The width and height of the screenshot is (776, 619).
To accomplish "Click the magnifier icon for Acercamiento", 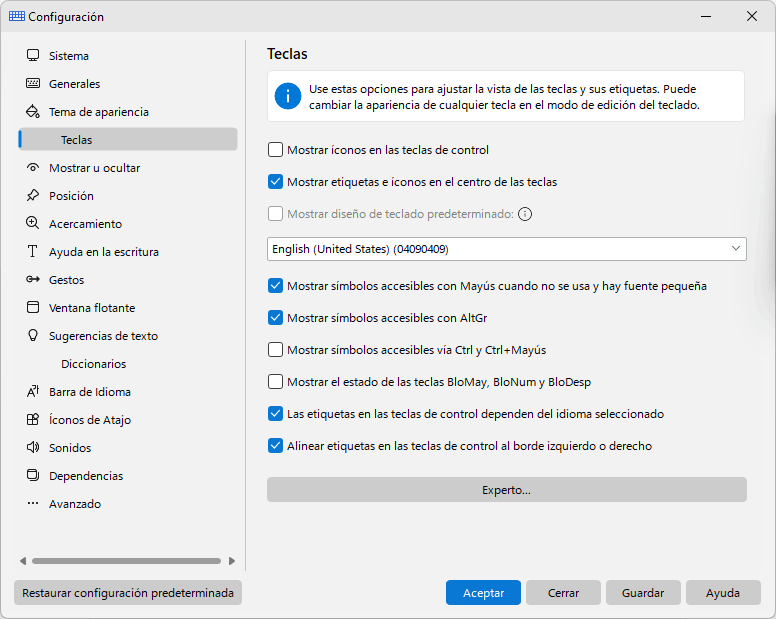I will (33, 223).
